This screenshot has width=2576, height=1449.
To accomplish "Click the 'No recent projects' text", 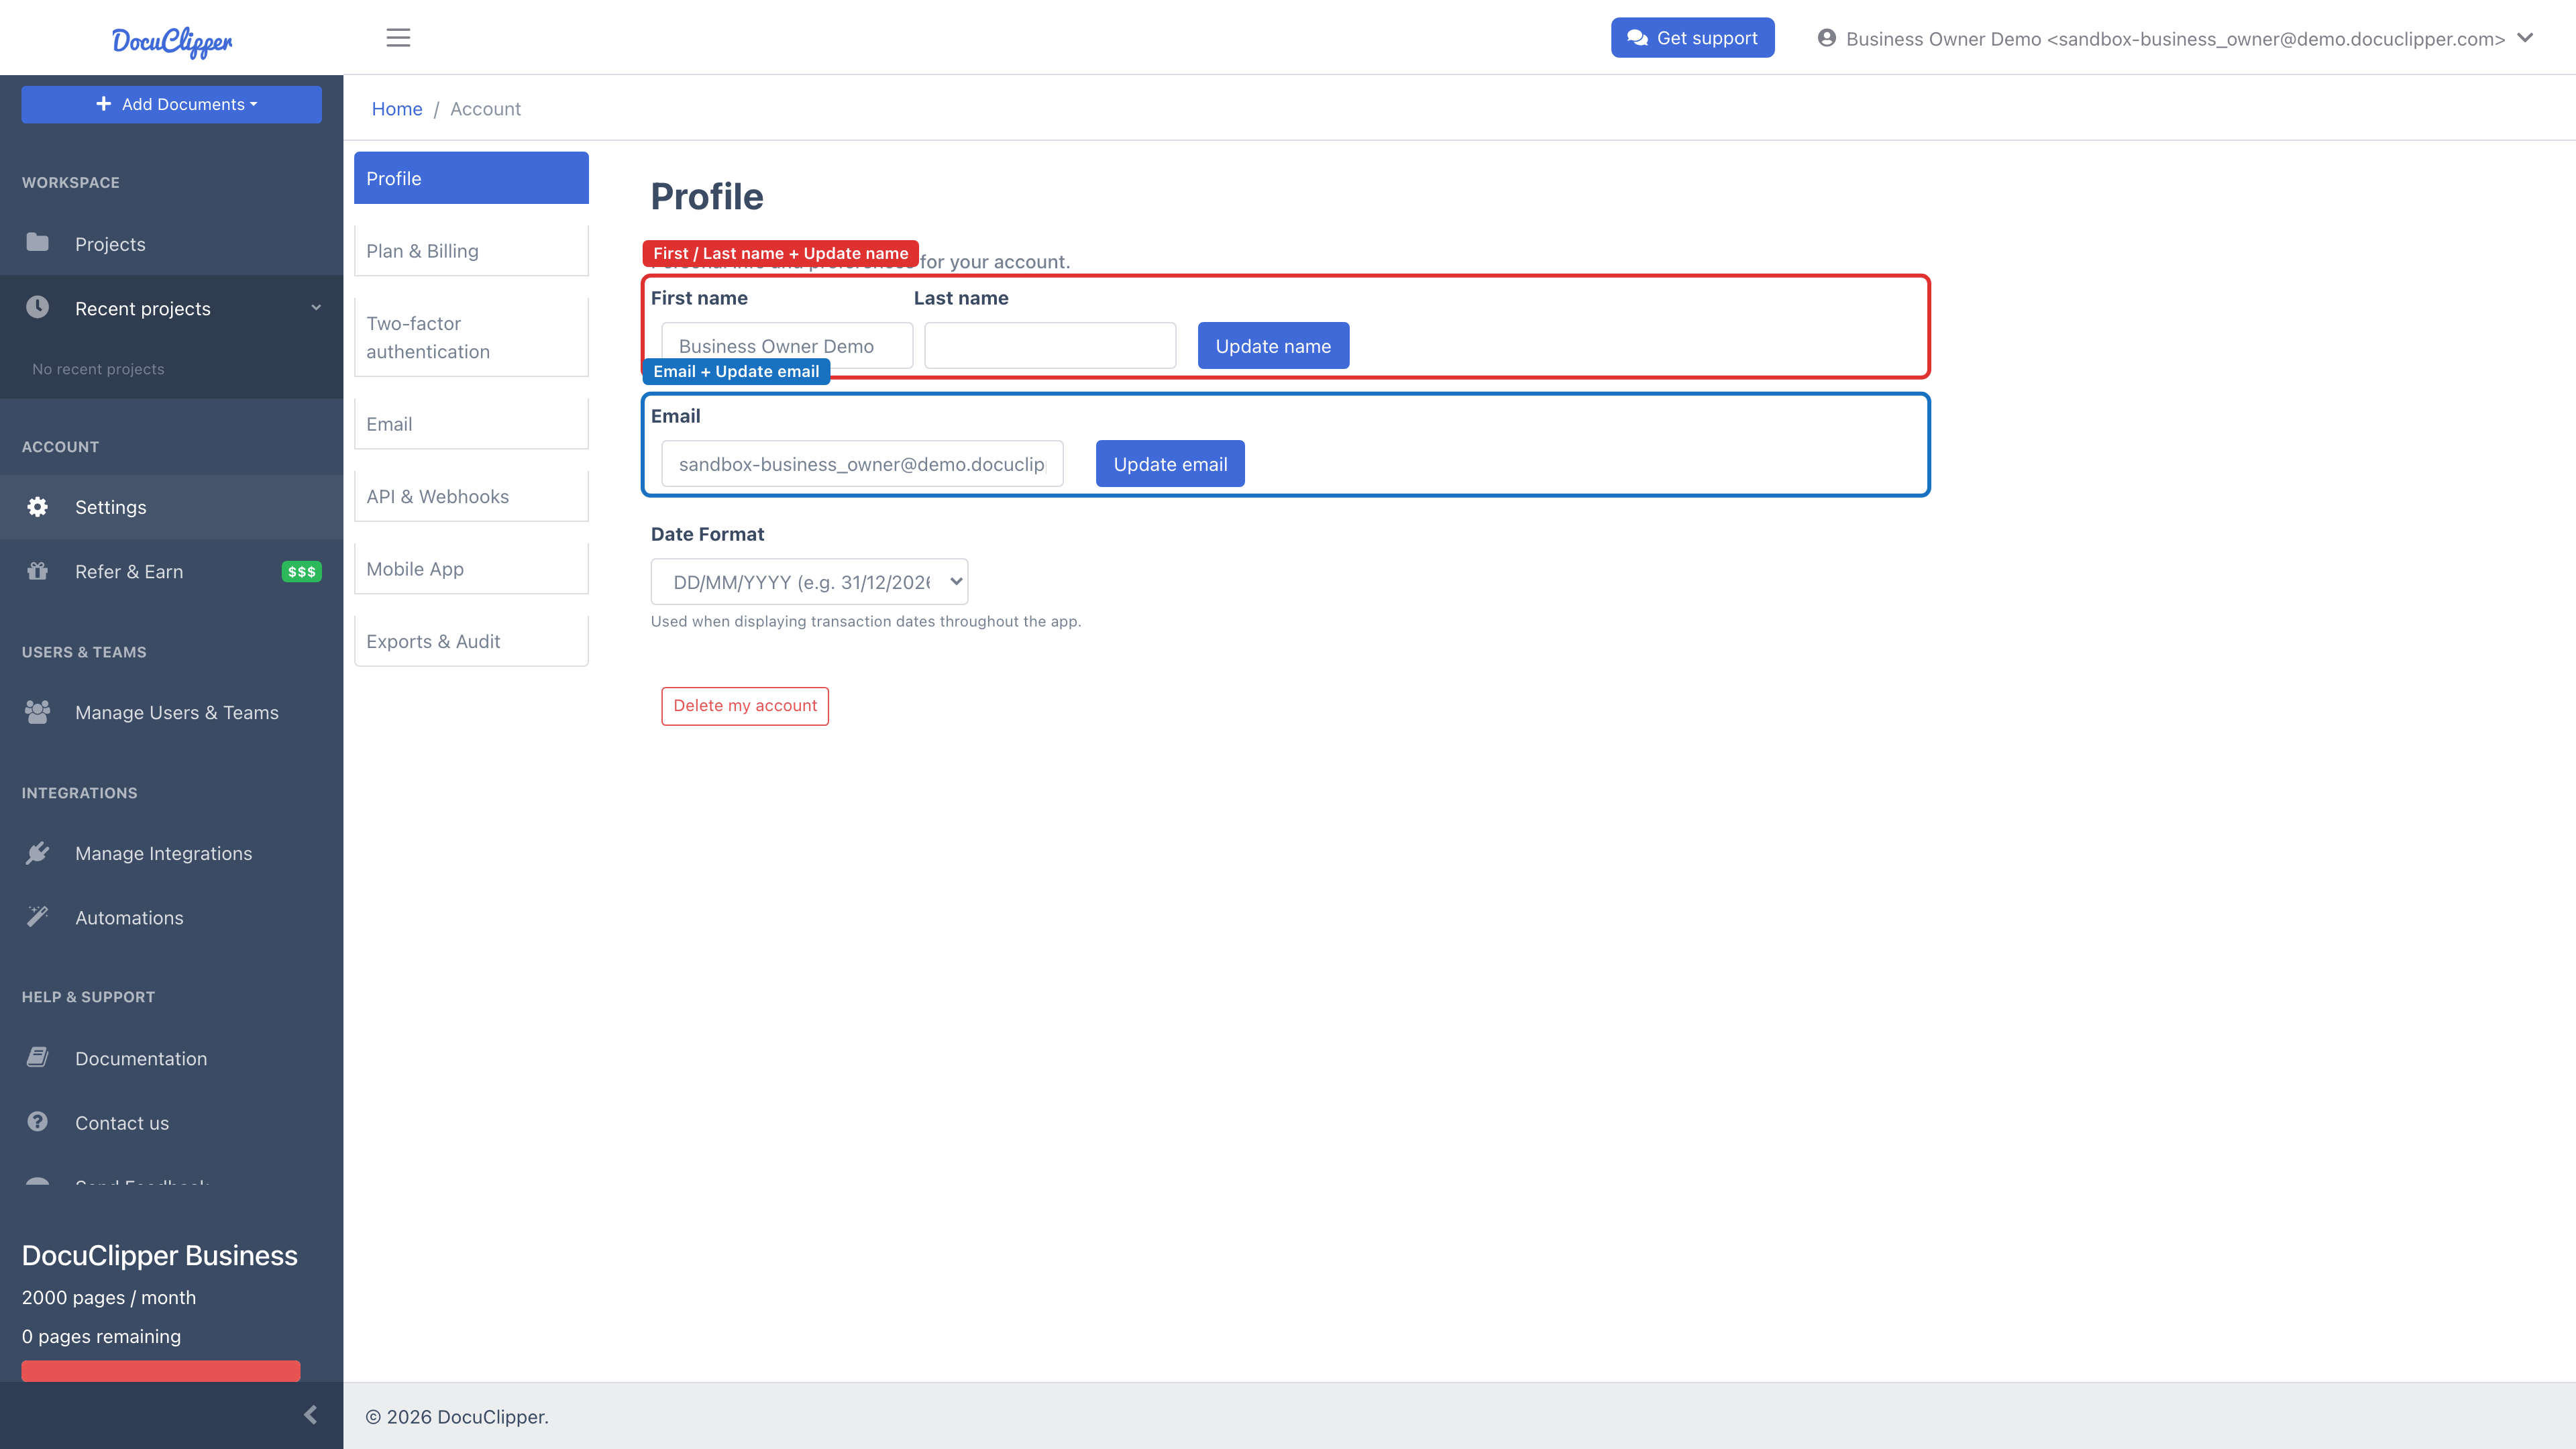I will (98, 369).
